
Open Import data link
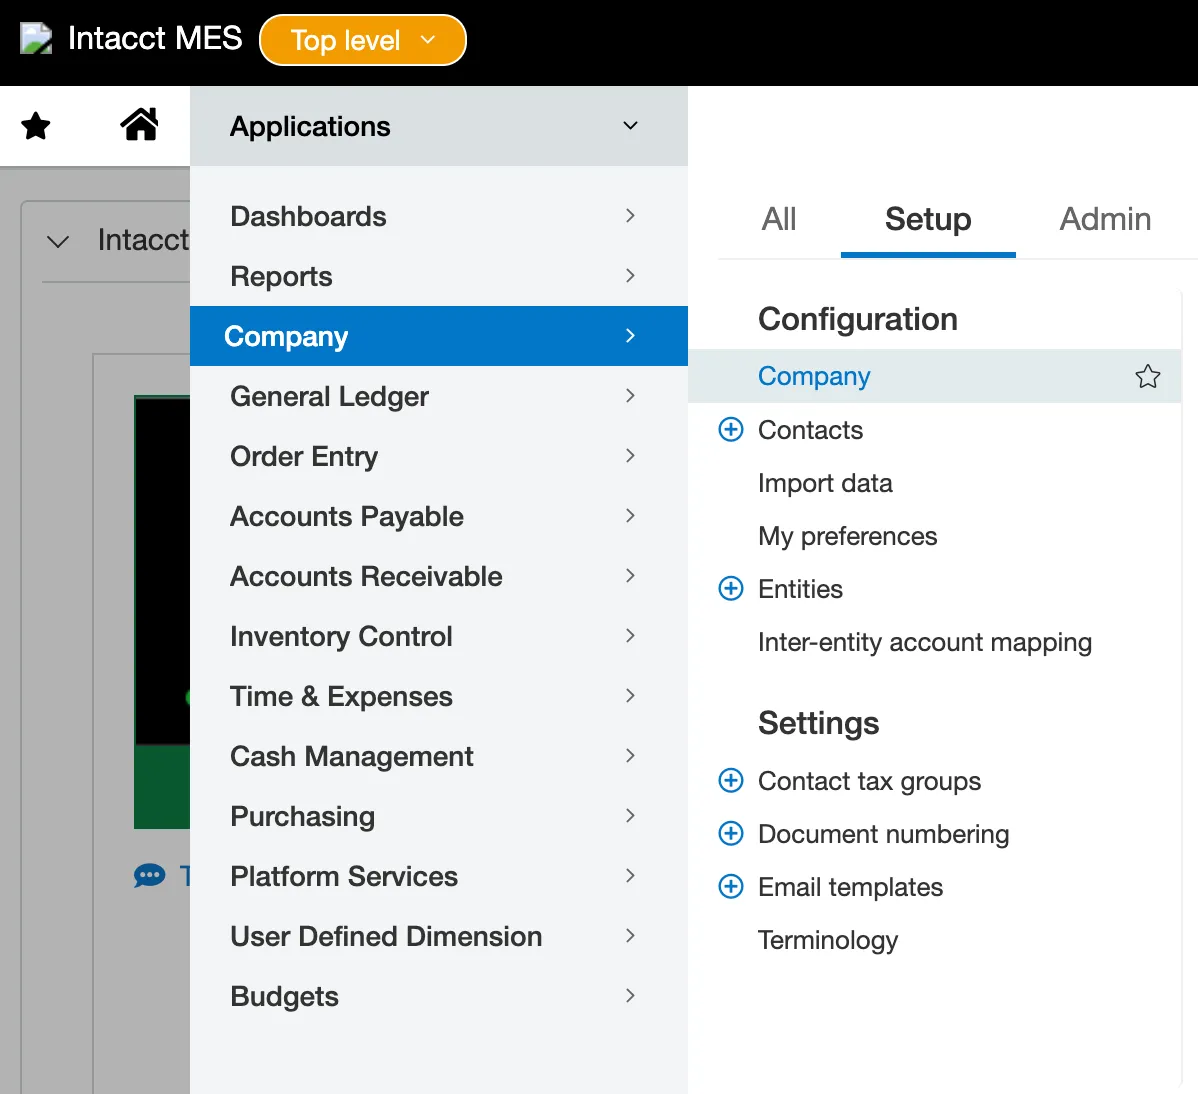point(825,483)
